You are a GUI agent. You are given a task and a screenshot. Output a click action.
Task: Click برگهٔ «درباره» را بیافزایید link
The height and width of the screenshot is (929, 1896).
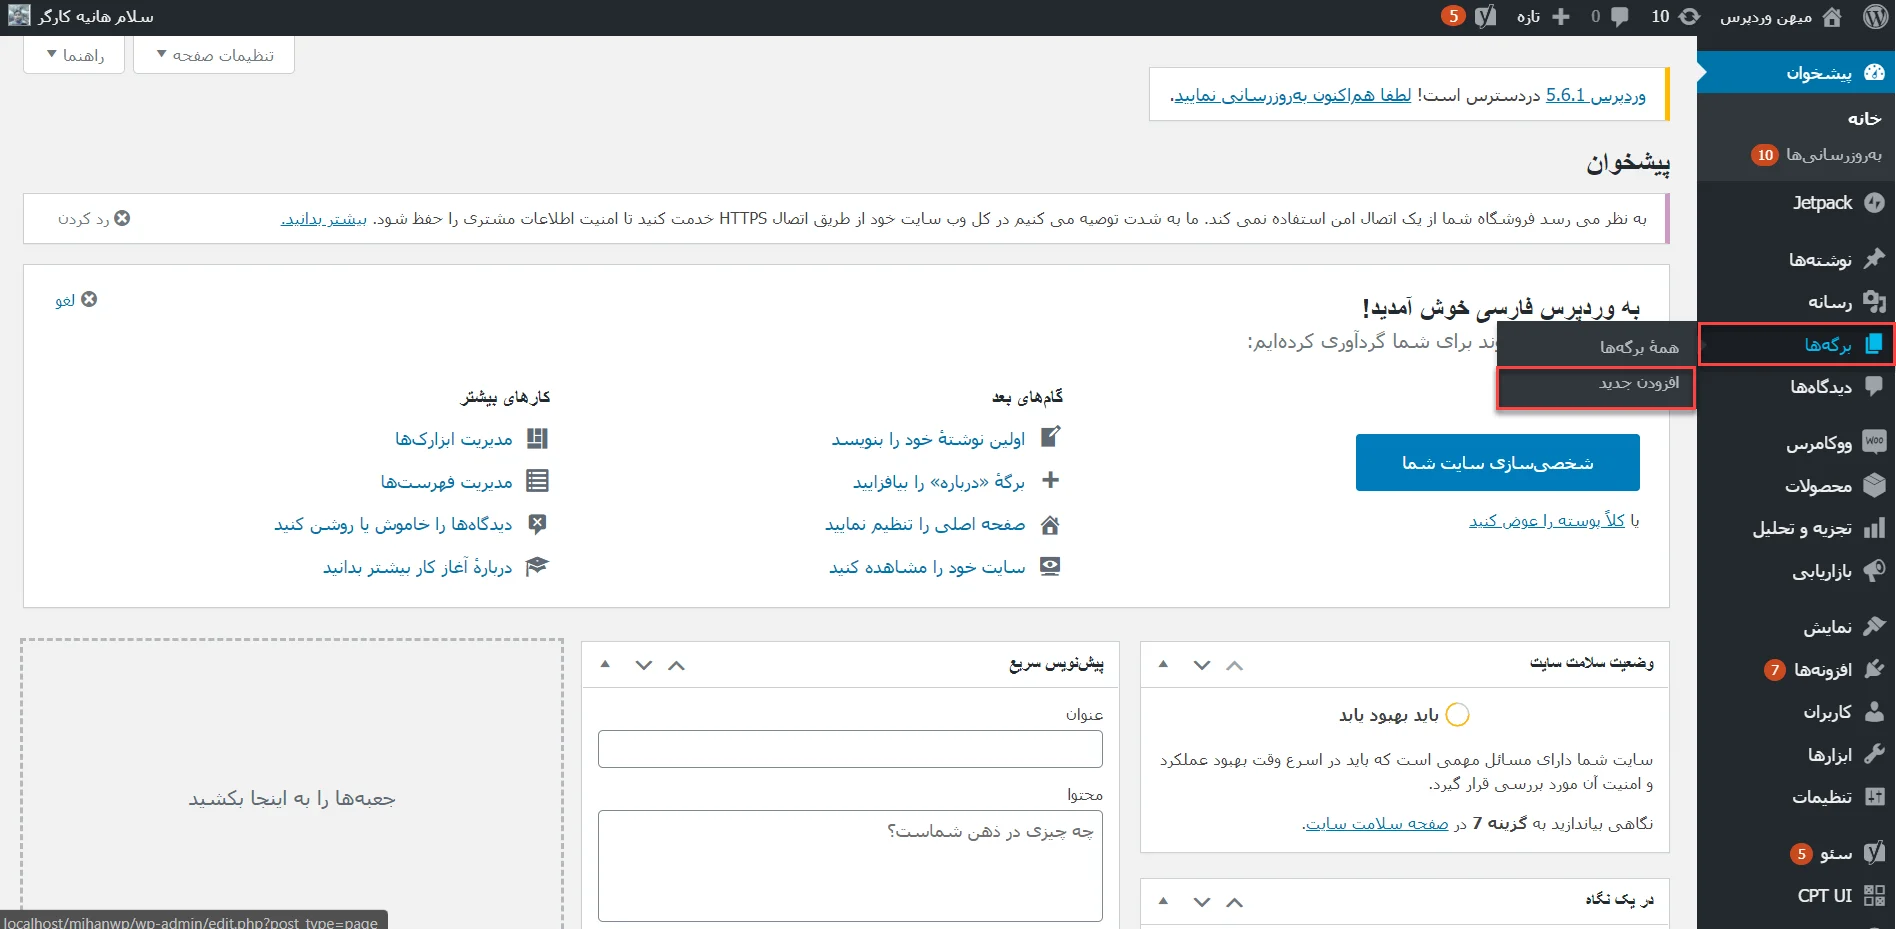click(x=939, y=482)
